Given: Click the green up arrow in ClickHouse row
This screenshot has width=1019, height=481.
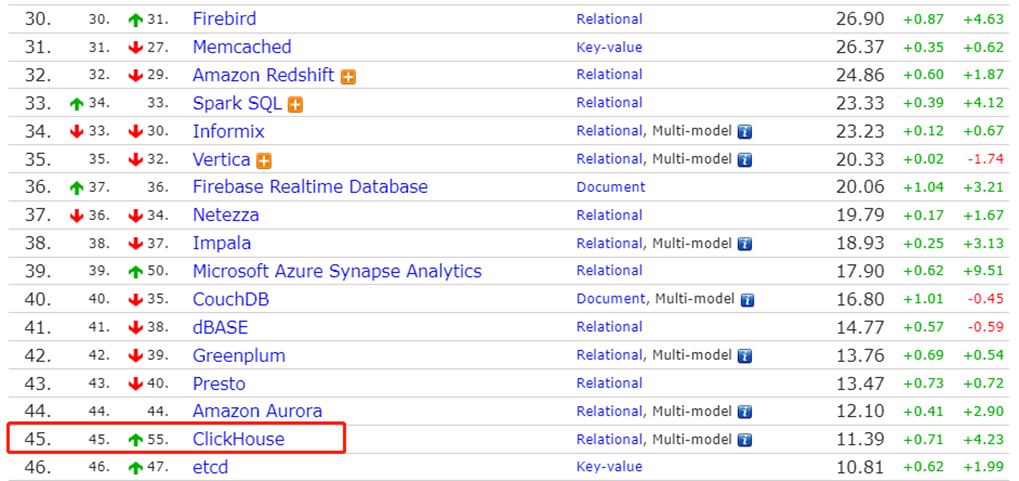Looking at the screenshot, I should (135, 441).
